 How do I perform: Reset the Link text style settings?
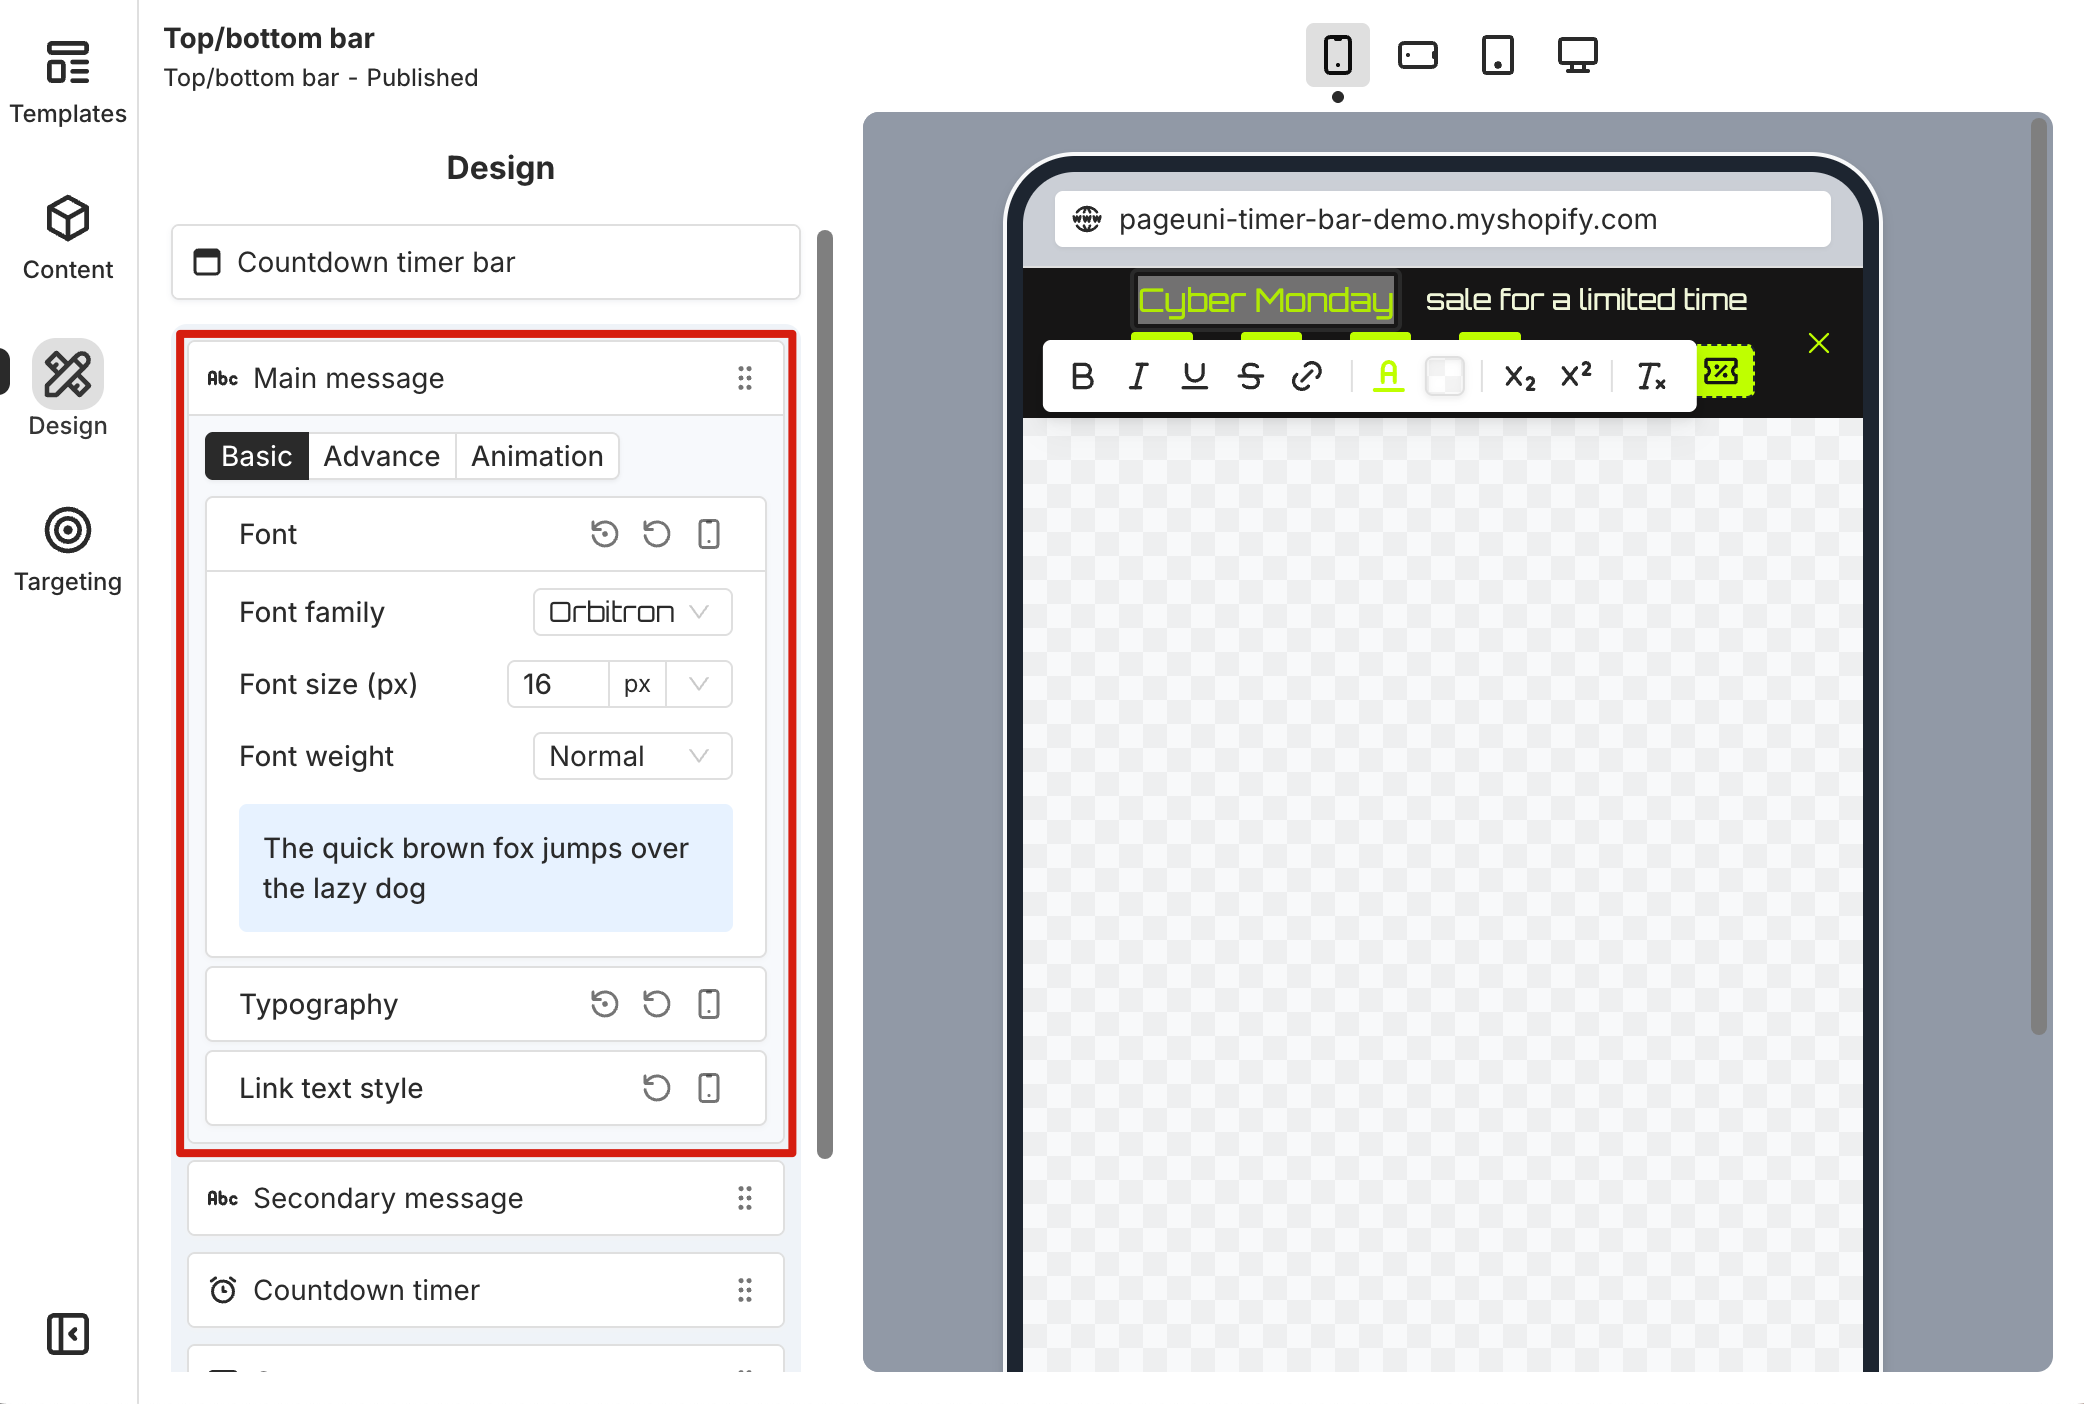[657, 1088]
